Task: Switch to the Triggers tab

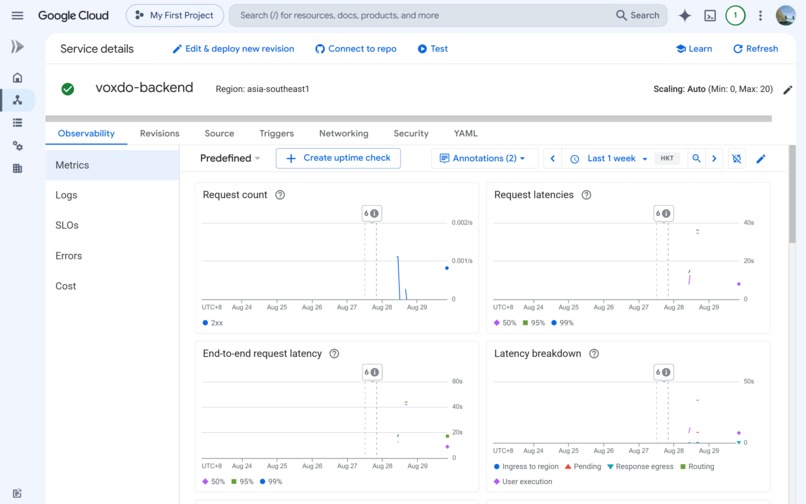Action: coord(277,134)
